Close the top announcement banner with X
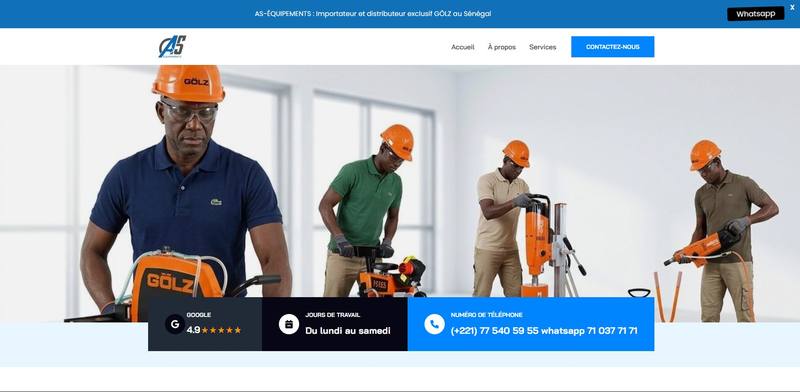This screenshot has width=800, height=392. tap(792, 7)
